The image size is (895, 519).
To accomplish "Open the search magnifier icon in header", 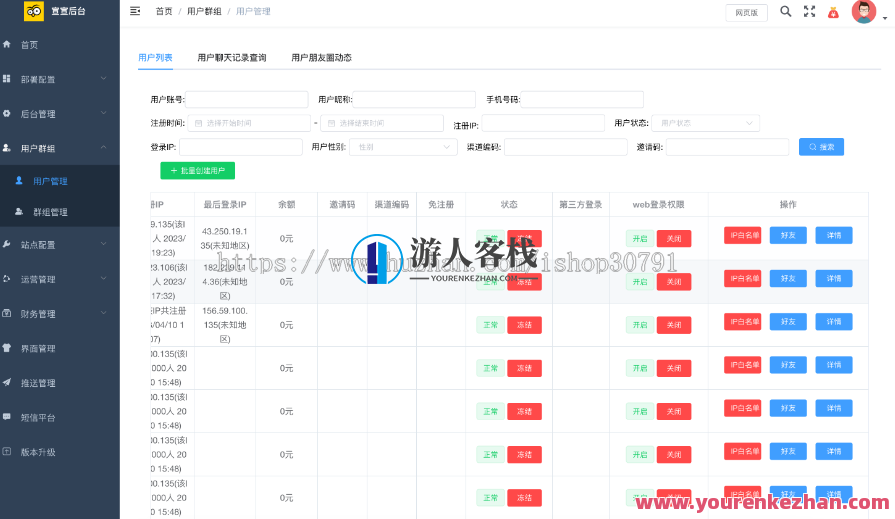I will 786,11.
